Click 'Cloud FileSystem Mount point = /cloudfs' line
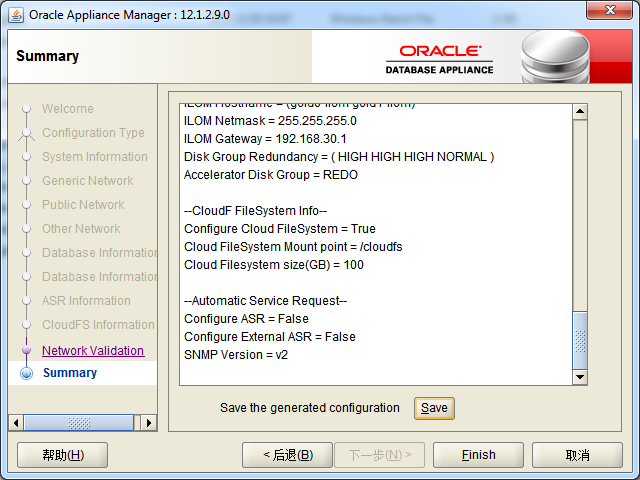640x480 pixels. point(293,247)
